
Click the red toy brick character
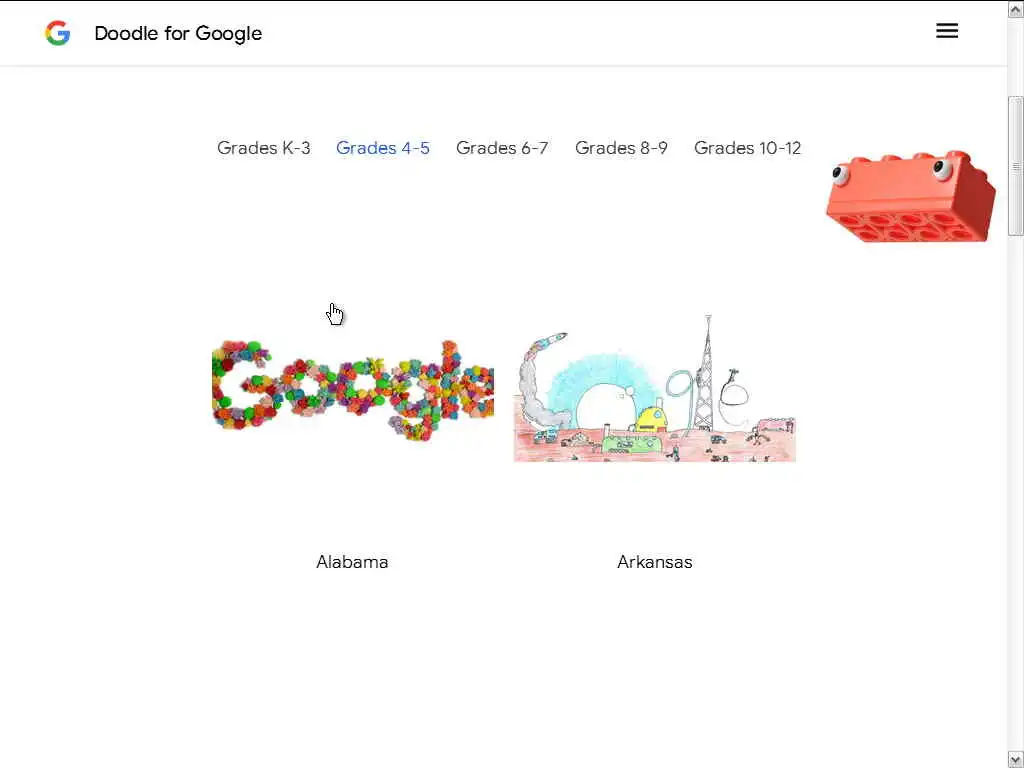click(912, 197)
